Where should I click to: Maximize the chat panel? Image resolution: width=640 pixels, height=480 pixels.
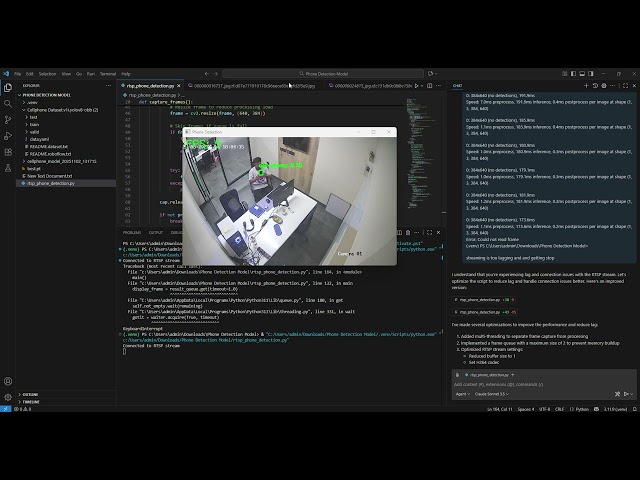pos(625,86)
